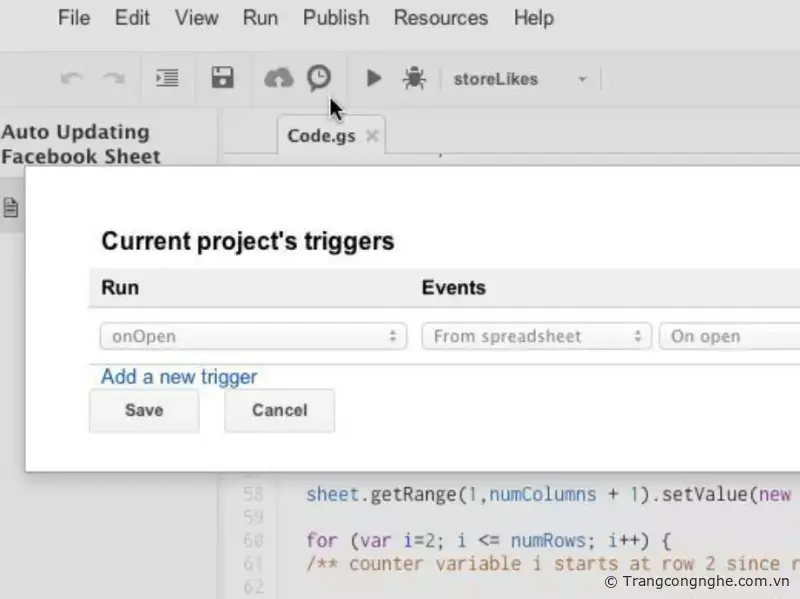
Task: Click the cloud deploy icon
Action: point(278,78)
